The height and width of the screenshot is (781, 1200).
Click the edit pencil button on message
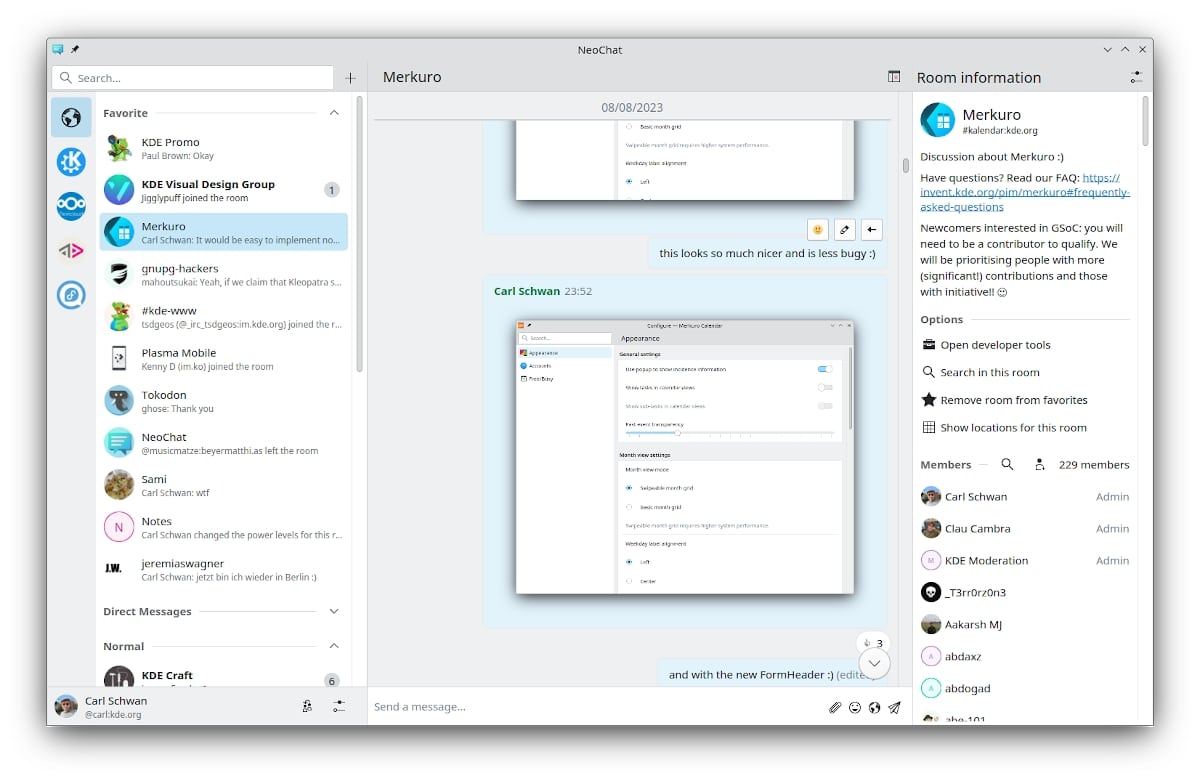click(x=845, y=230)
